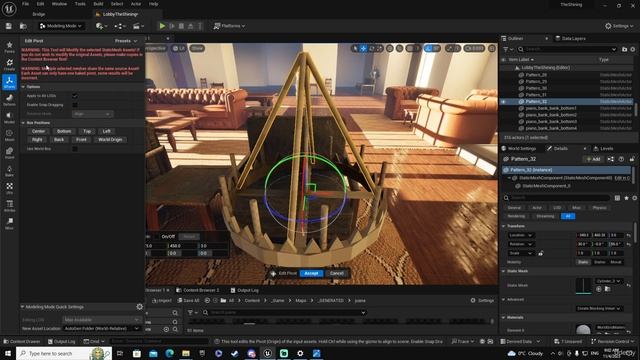Collapse the Options section
The image size is (640, 360).
(x=23, y=87)
